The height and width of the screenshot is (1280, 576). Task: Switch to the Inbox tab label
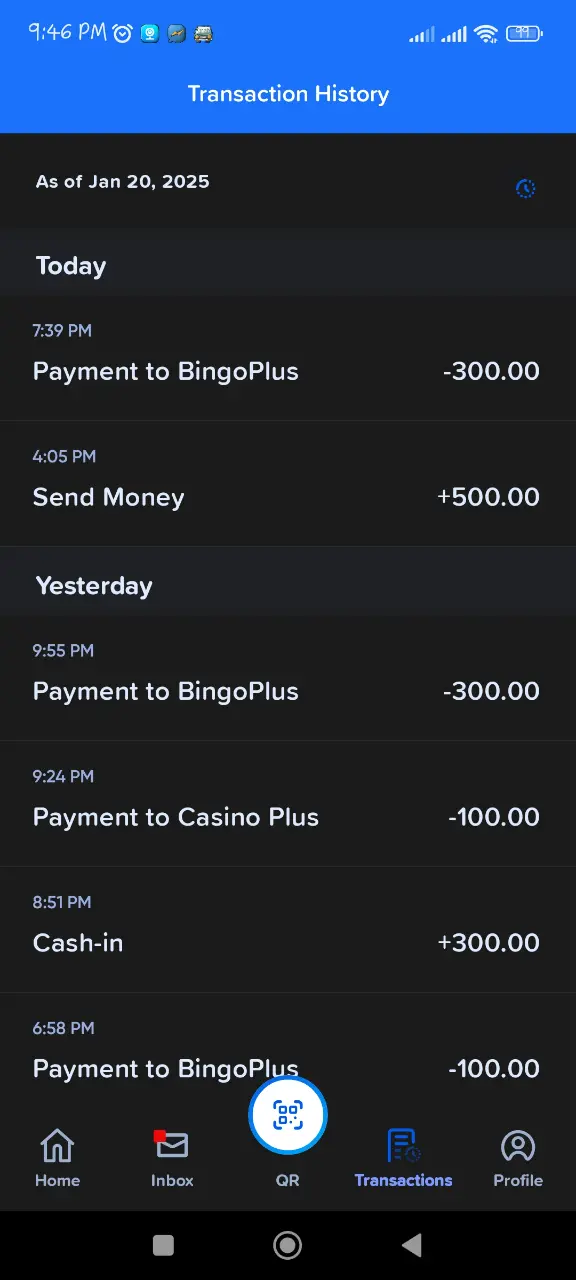click(172, 1180)
